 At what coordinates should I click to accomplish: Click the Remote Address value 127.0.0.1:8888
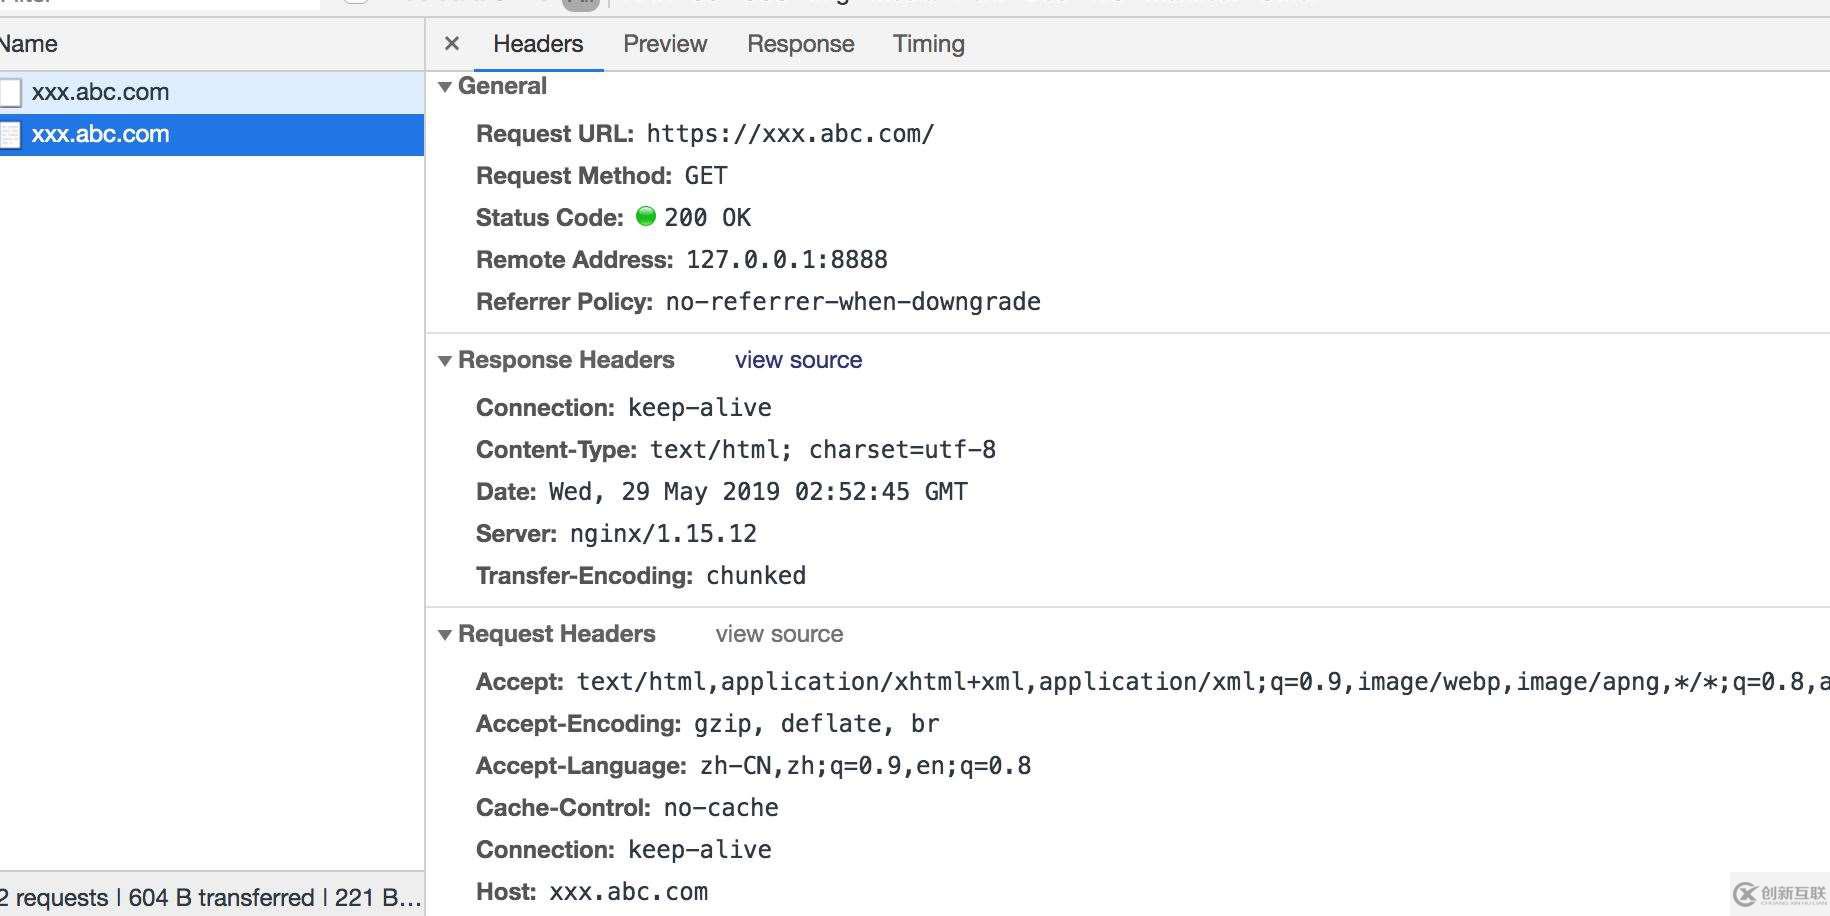787,260
